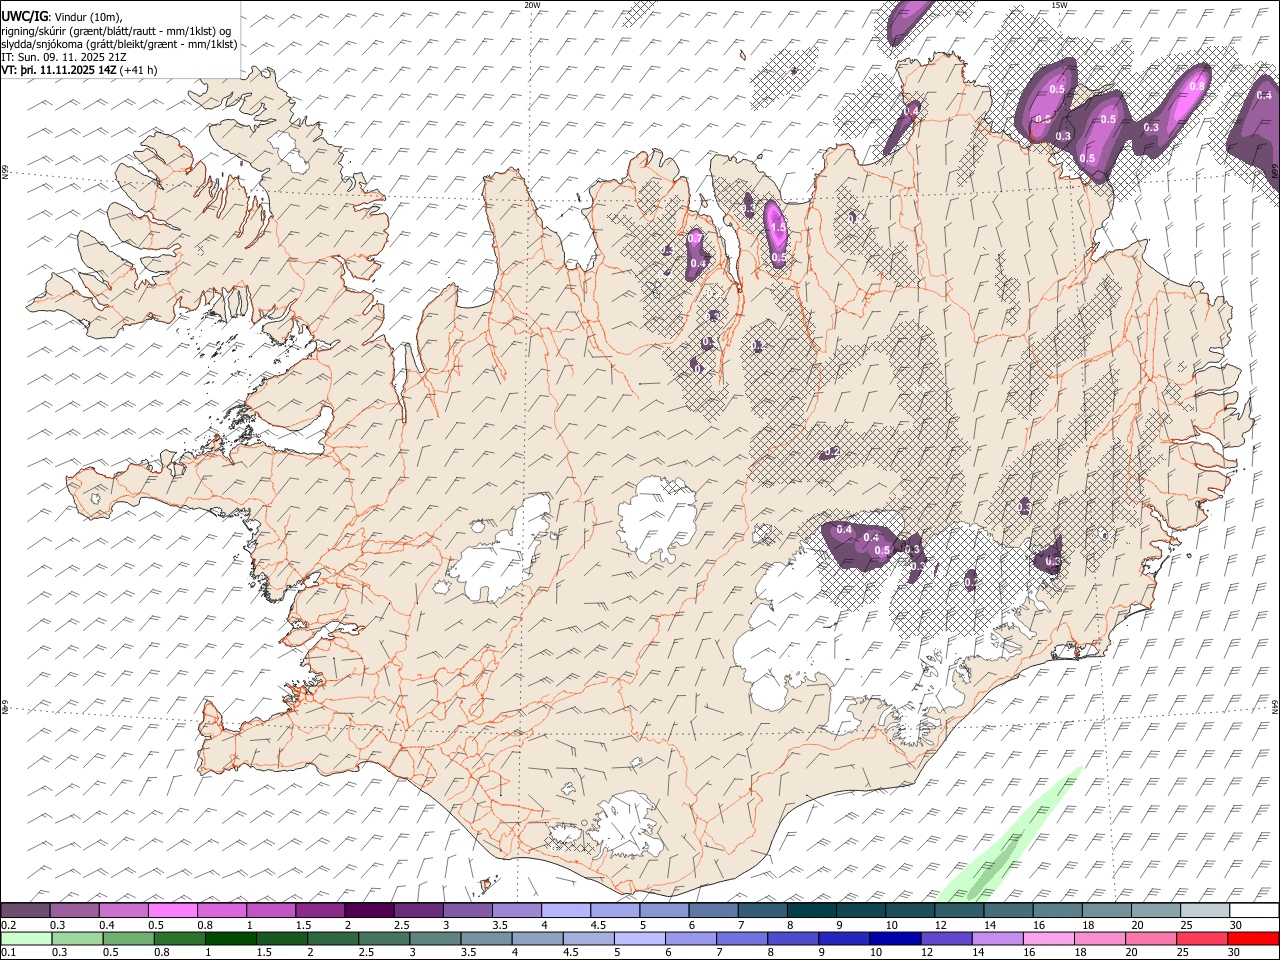1280x960 pixels.
Task: Pick the darkest green rain swatch at 1
Action: pos(230,938)
